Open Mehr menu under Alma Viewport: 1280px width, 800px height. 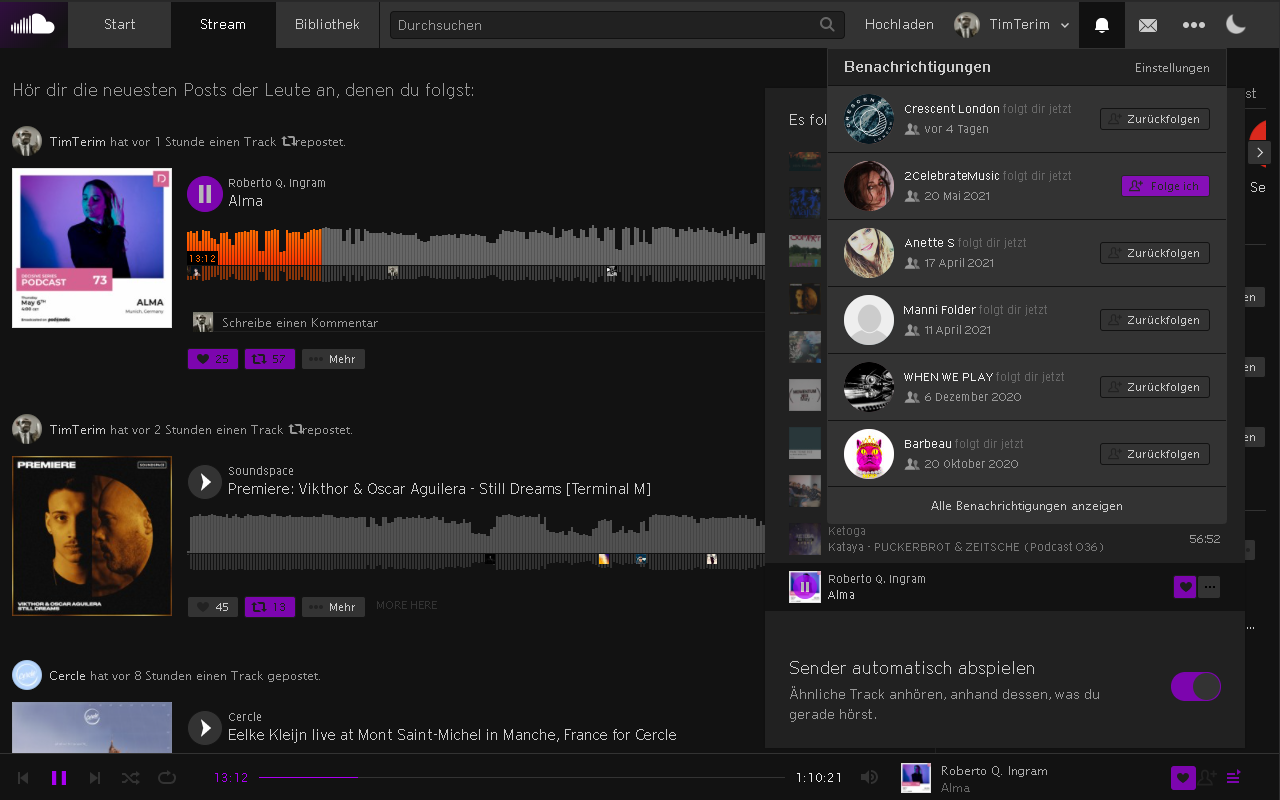[333, 359]
